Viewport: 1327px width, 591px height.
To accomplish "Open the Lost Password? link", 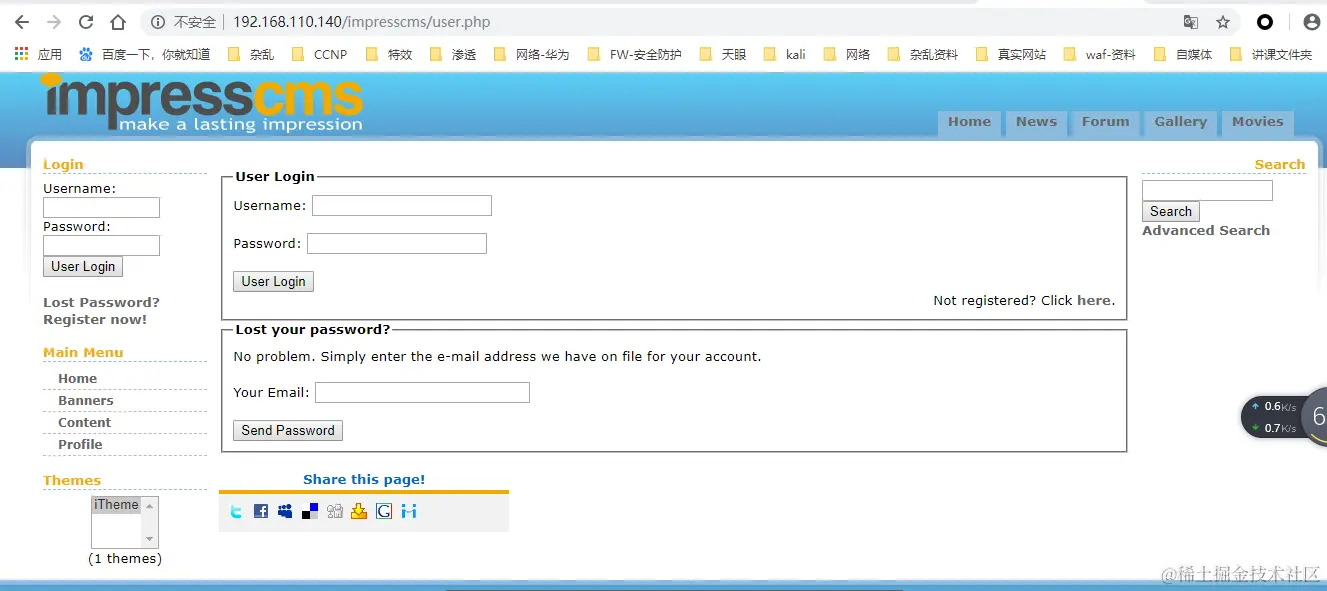I will click(101, 302).
